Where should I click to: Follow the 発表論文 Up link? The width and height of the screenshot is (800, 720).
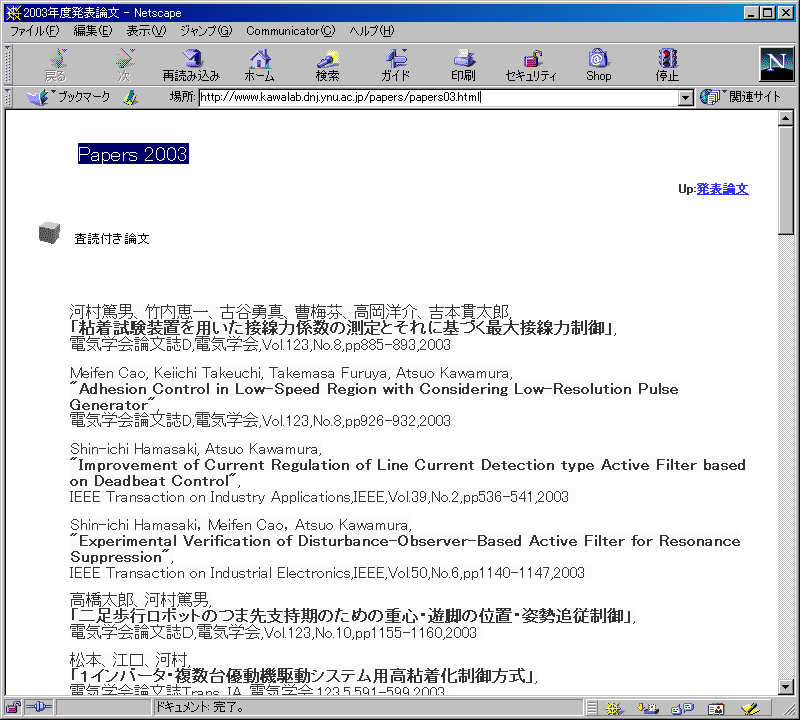pyautogui.click(x=722, y=189)
